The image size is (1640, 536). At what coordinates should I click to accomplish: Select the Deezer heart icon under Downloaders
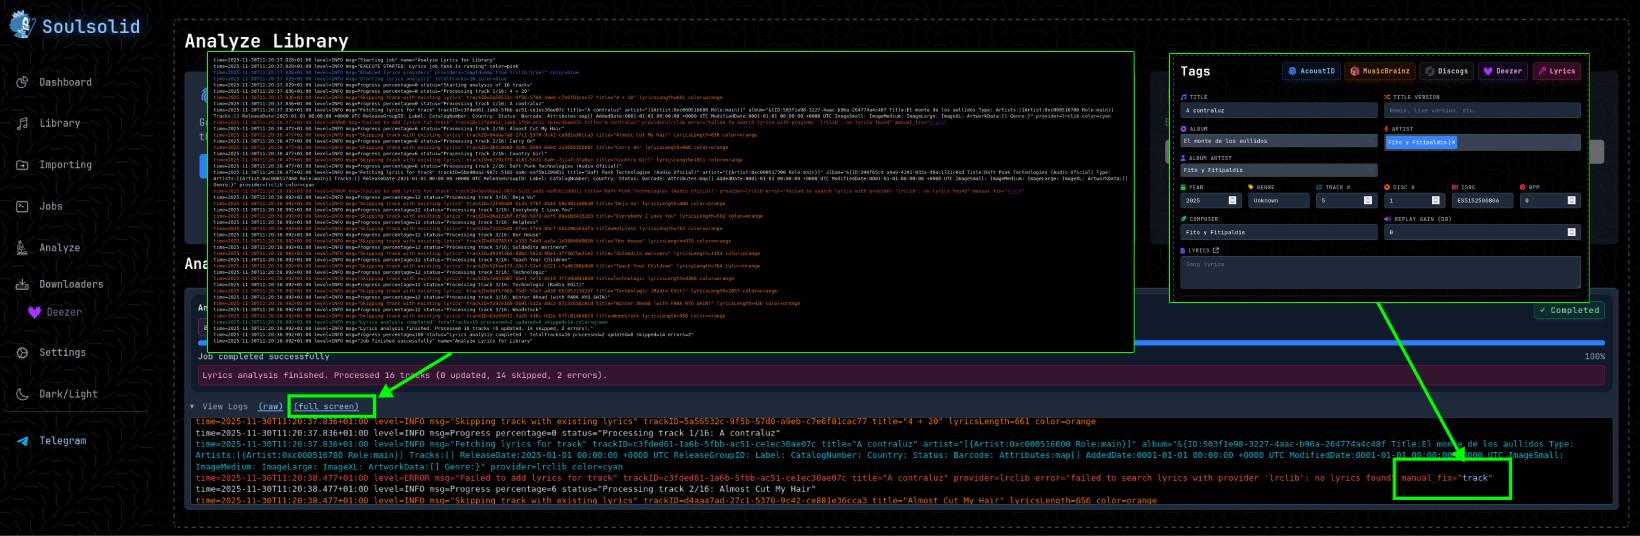click(x=35, y=312)
